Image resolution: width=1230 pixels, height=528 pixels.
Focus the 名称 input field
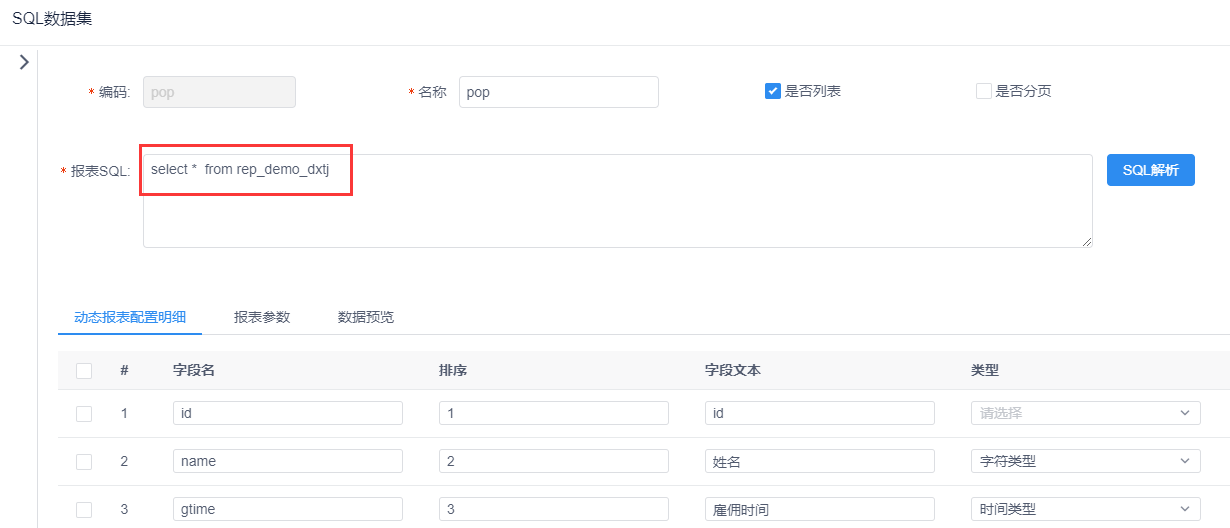tap(559, 92)
